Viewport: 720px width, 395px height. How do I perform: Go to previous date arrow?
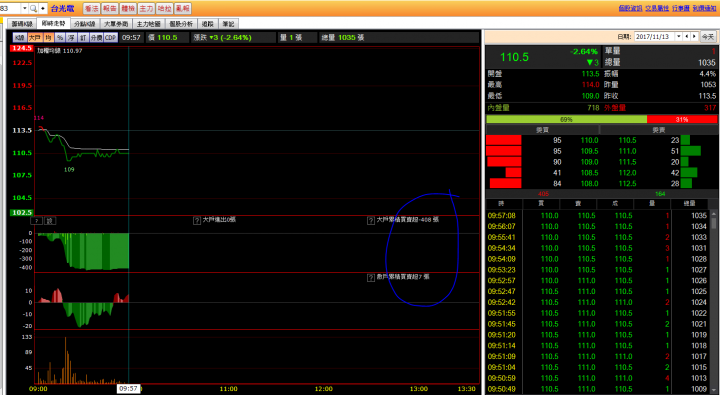point(687,37)
